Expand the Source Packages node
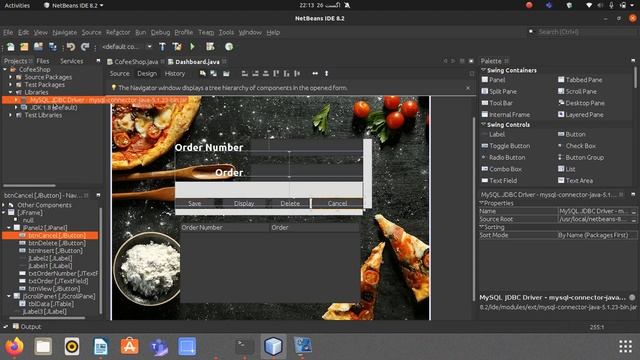Viewport: 640px width, 360px height. (x=11, y=77)
